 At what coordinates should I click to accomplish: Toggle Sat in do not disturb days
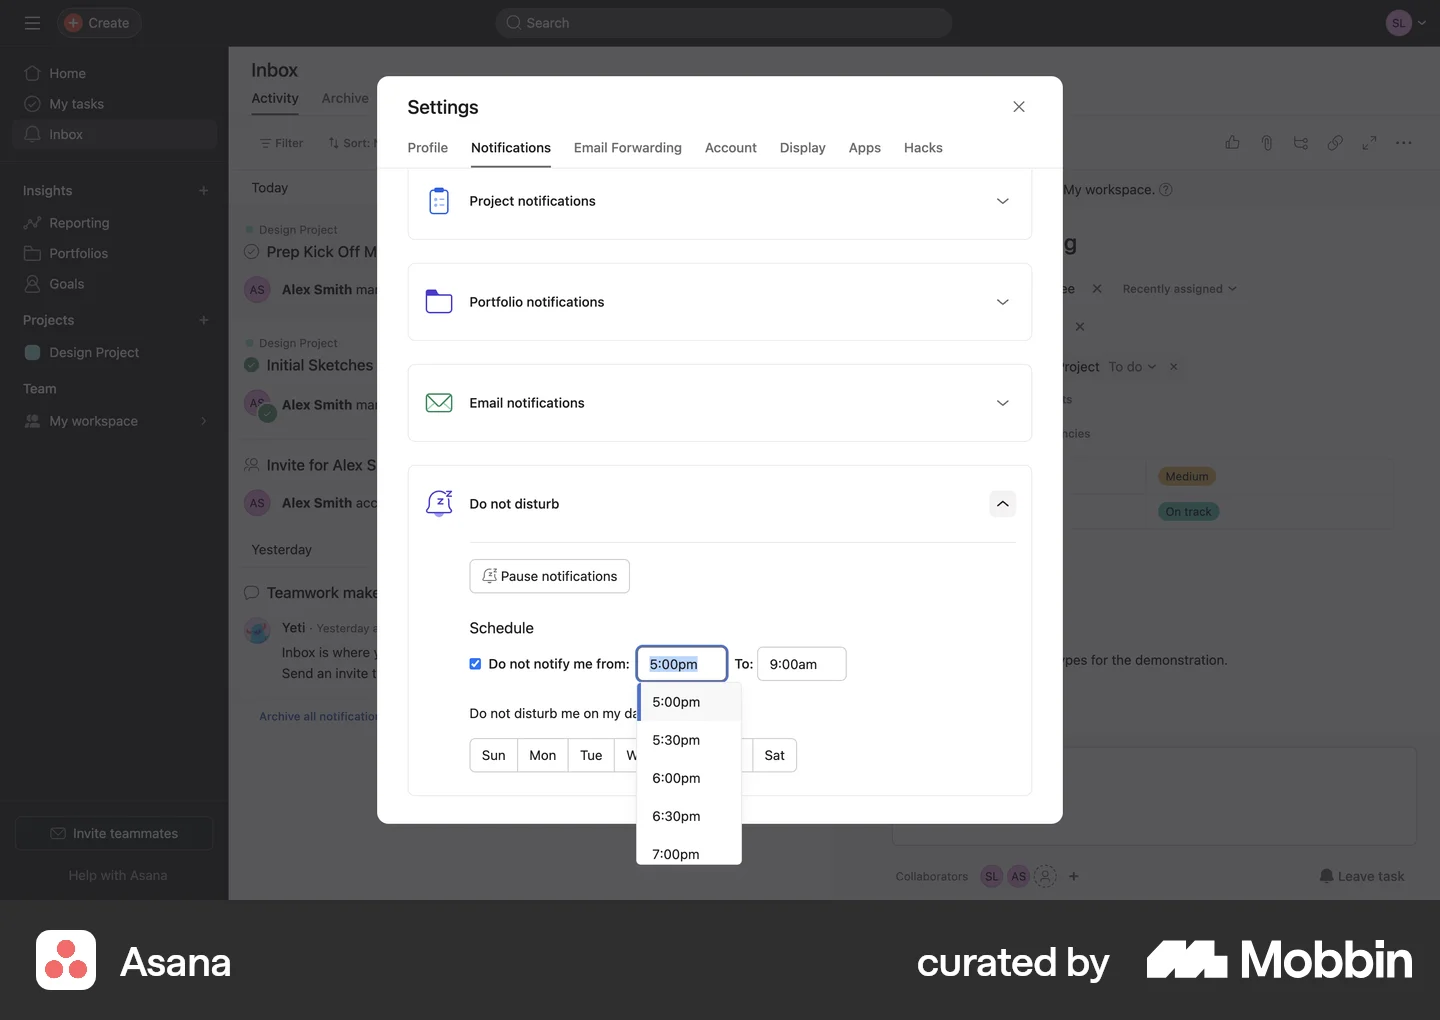pos(775,756)
